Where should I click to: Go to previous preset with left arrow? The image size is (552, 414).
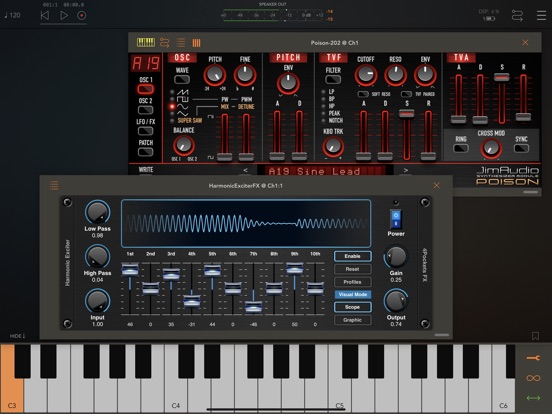tap(245, 170)
